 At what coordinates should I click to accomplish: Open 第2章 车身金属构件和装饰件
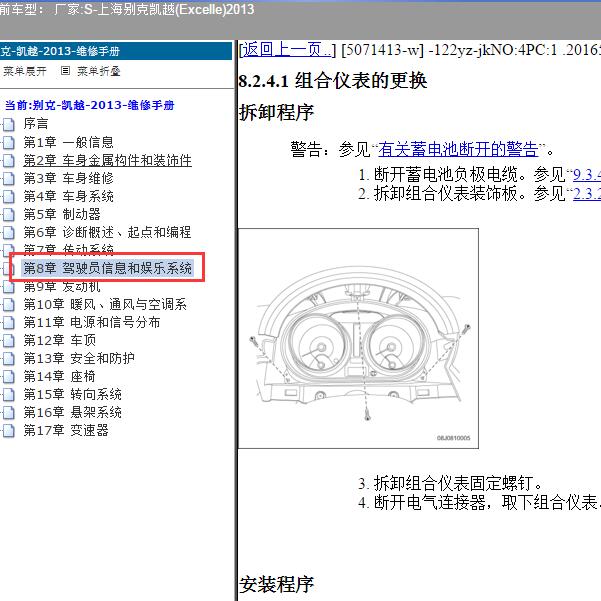coord(107,160)
